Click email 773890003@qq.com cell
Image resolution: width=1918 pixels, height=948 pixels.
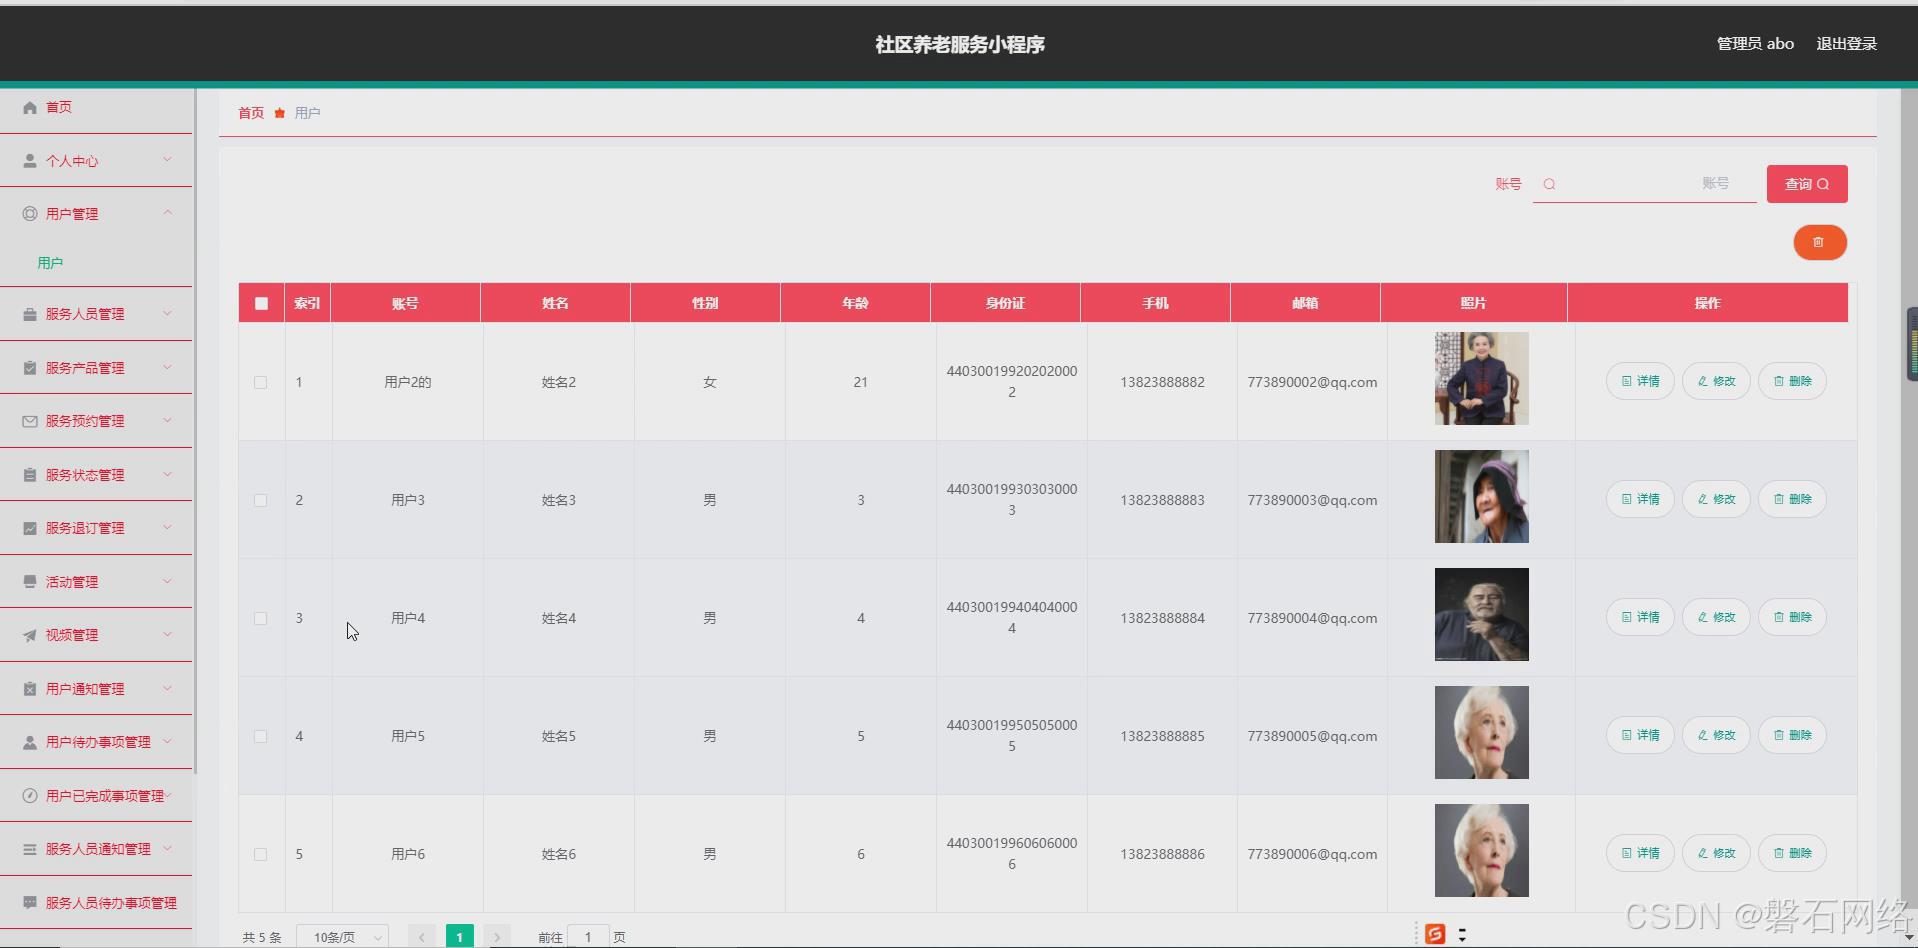[1312, 500]
